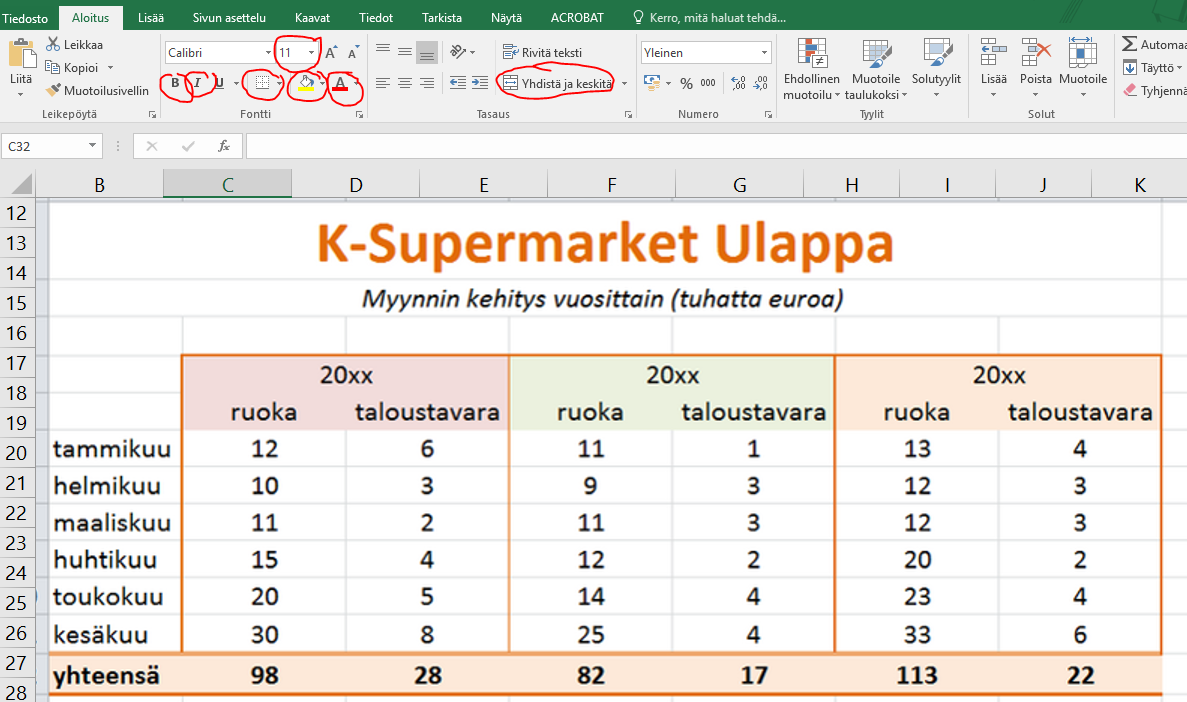The height and width of the screenshot is (702, 1187).
Task: Click the Lisää (Insert cells) icon
Action: tap(993, 53)
